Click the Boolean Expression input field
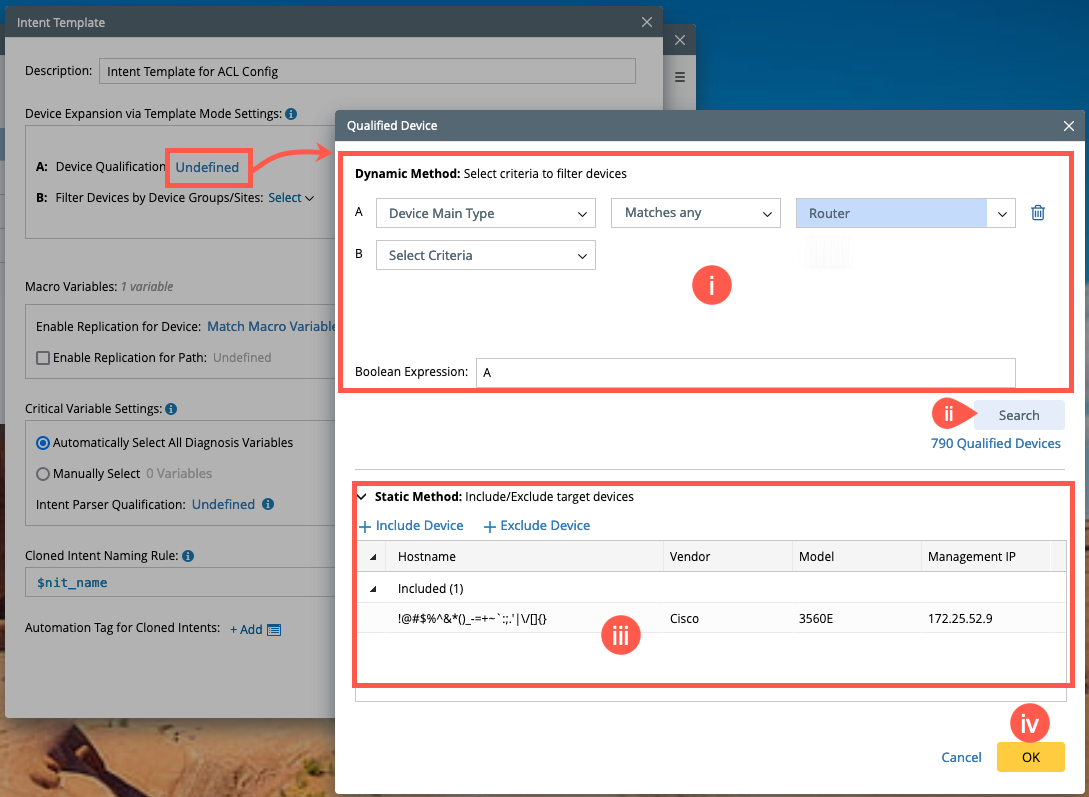The width and height of the screenshot is (1089, 797). point(745,372)
